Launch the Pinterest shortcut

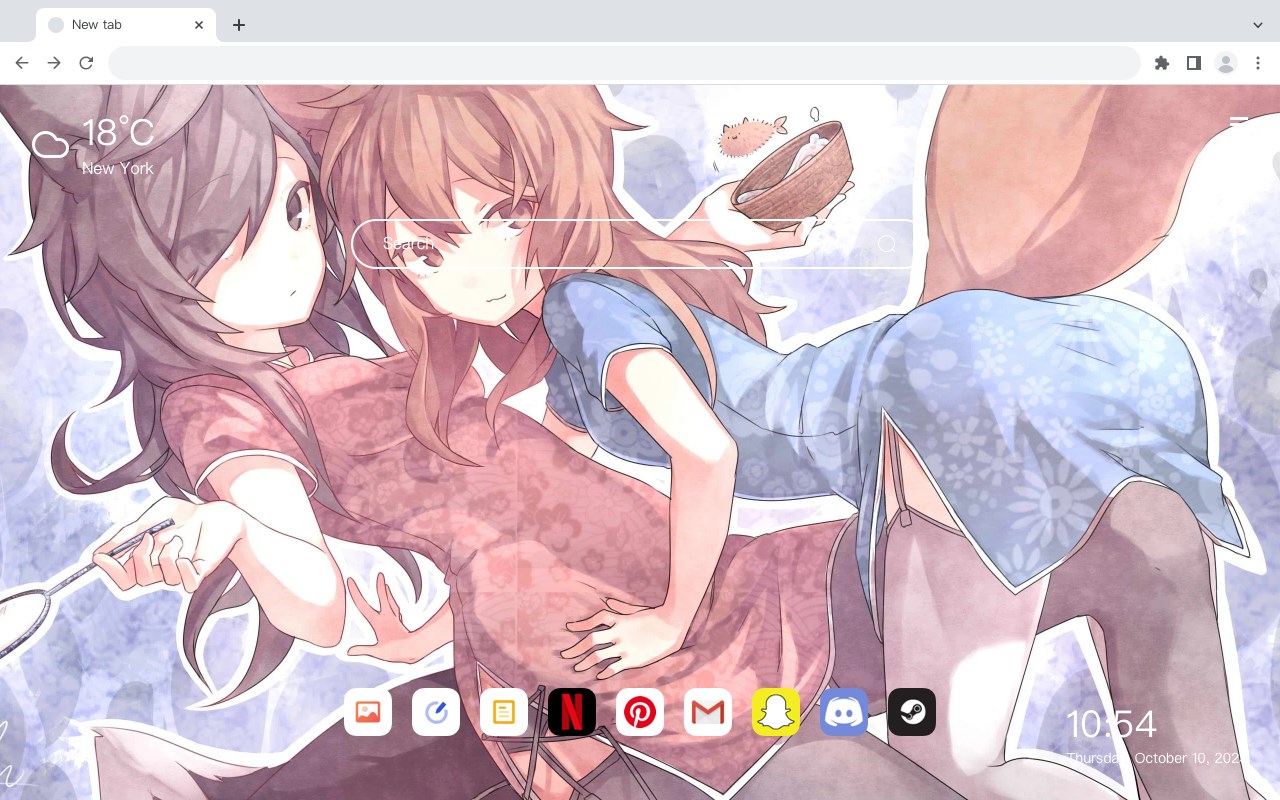pyautogui.click(x=640, y=712)
